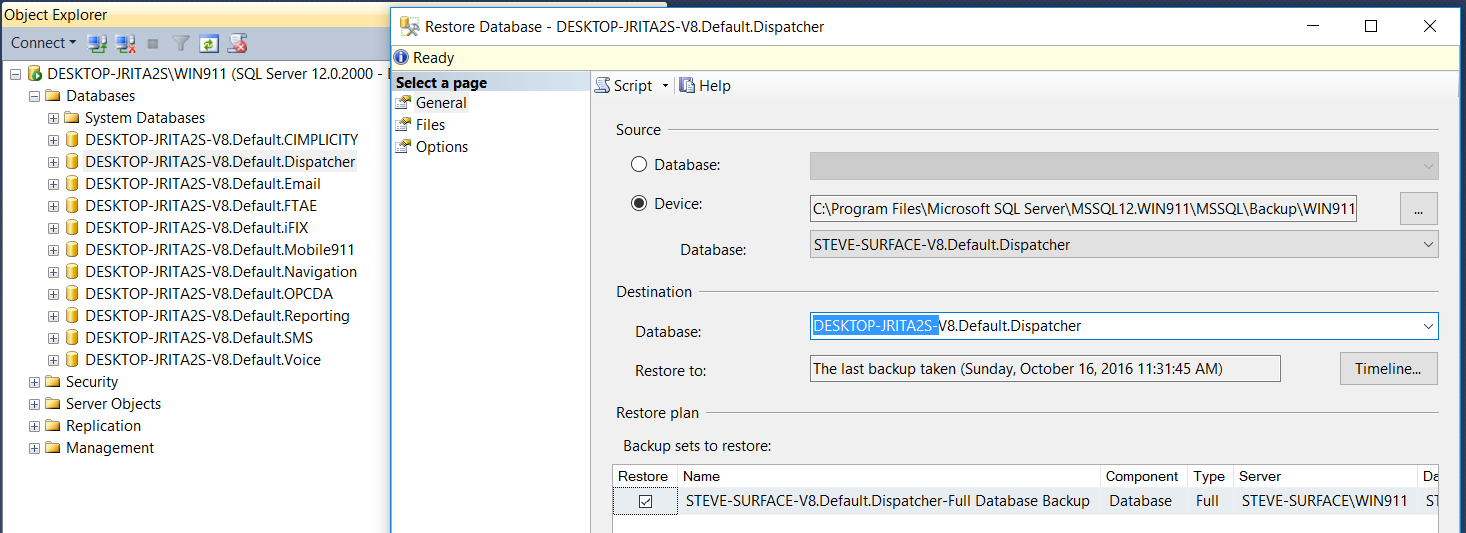The image size is (1466, 533).
Task: Open Help in the Restore Database dialog
Action: (x=705, y=86)
